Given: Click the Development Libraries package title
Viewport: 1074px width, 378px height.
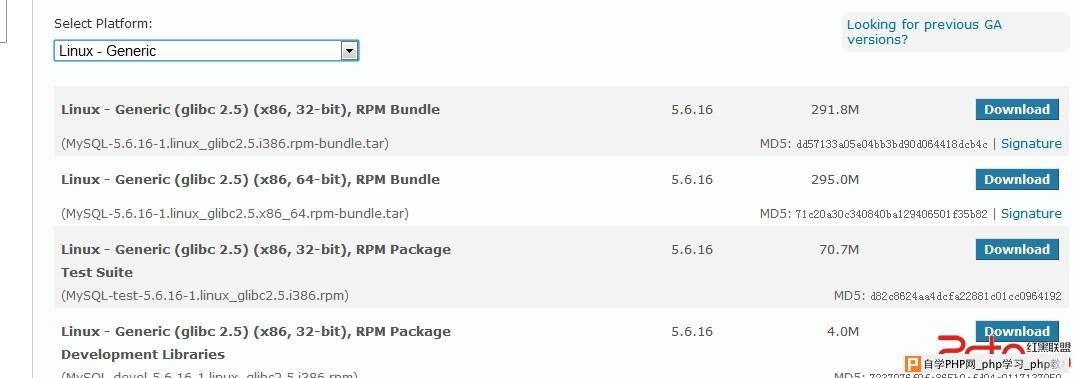Looking at the screenshot, I should 255,343.
